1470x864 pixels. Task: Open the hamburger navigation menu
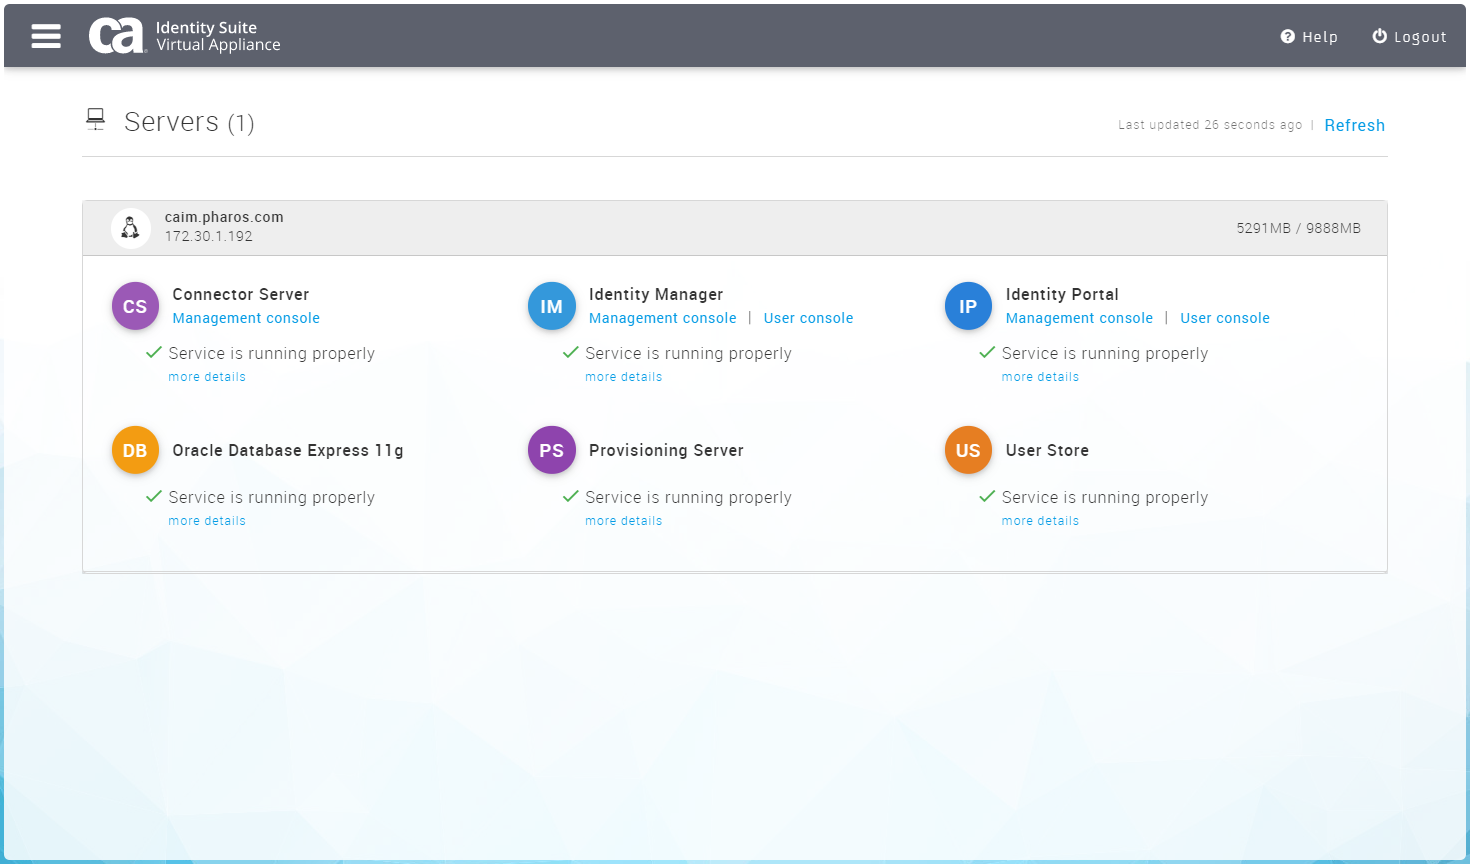(46, 36)
